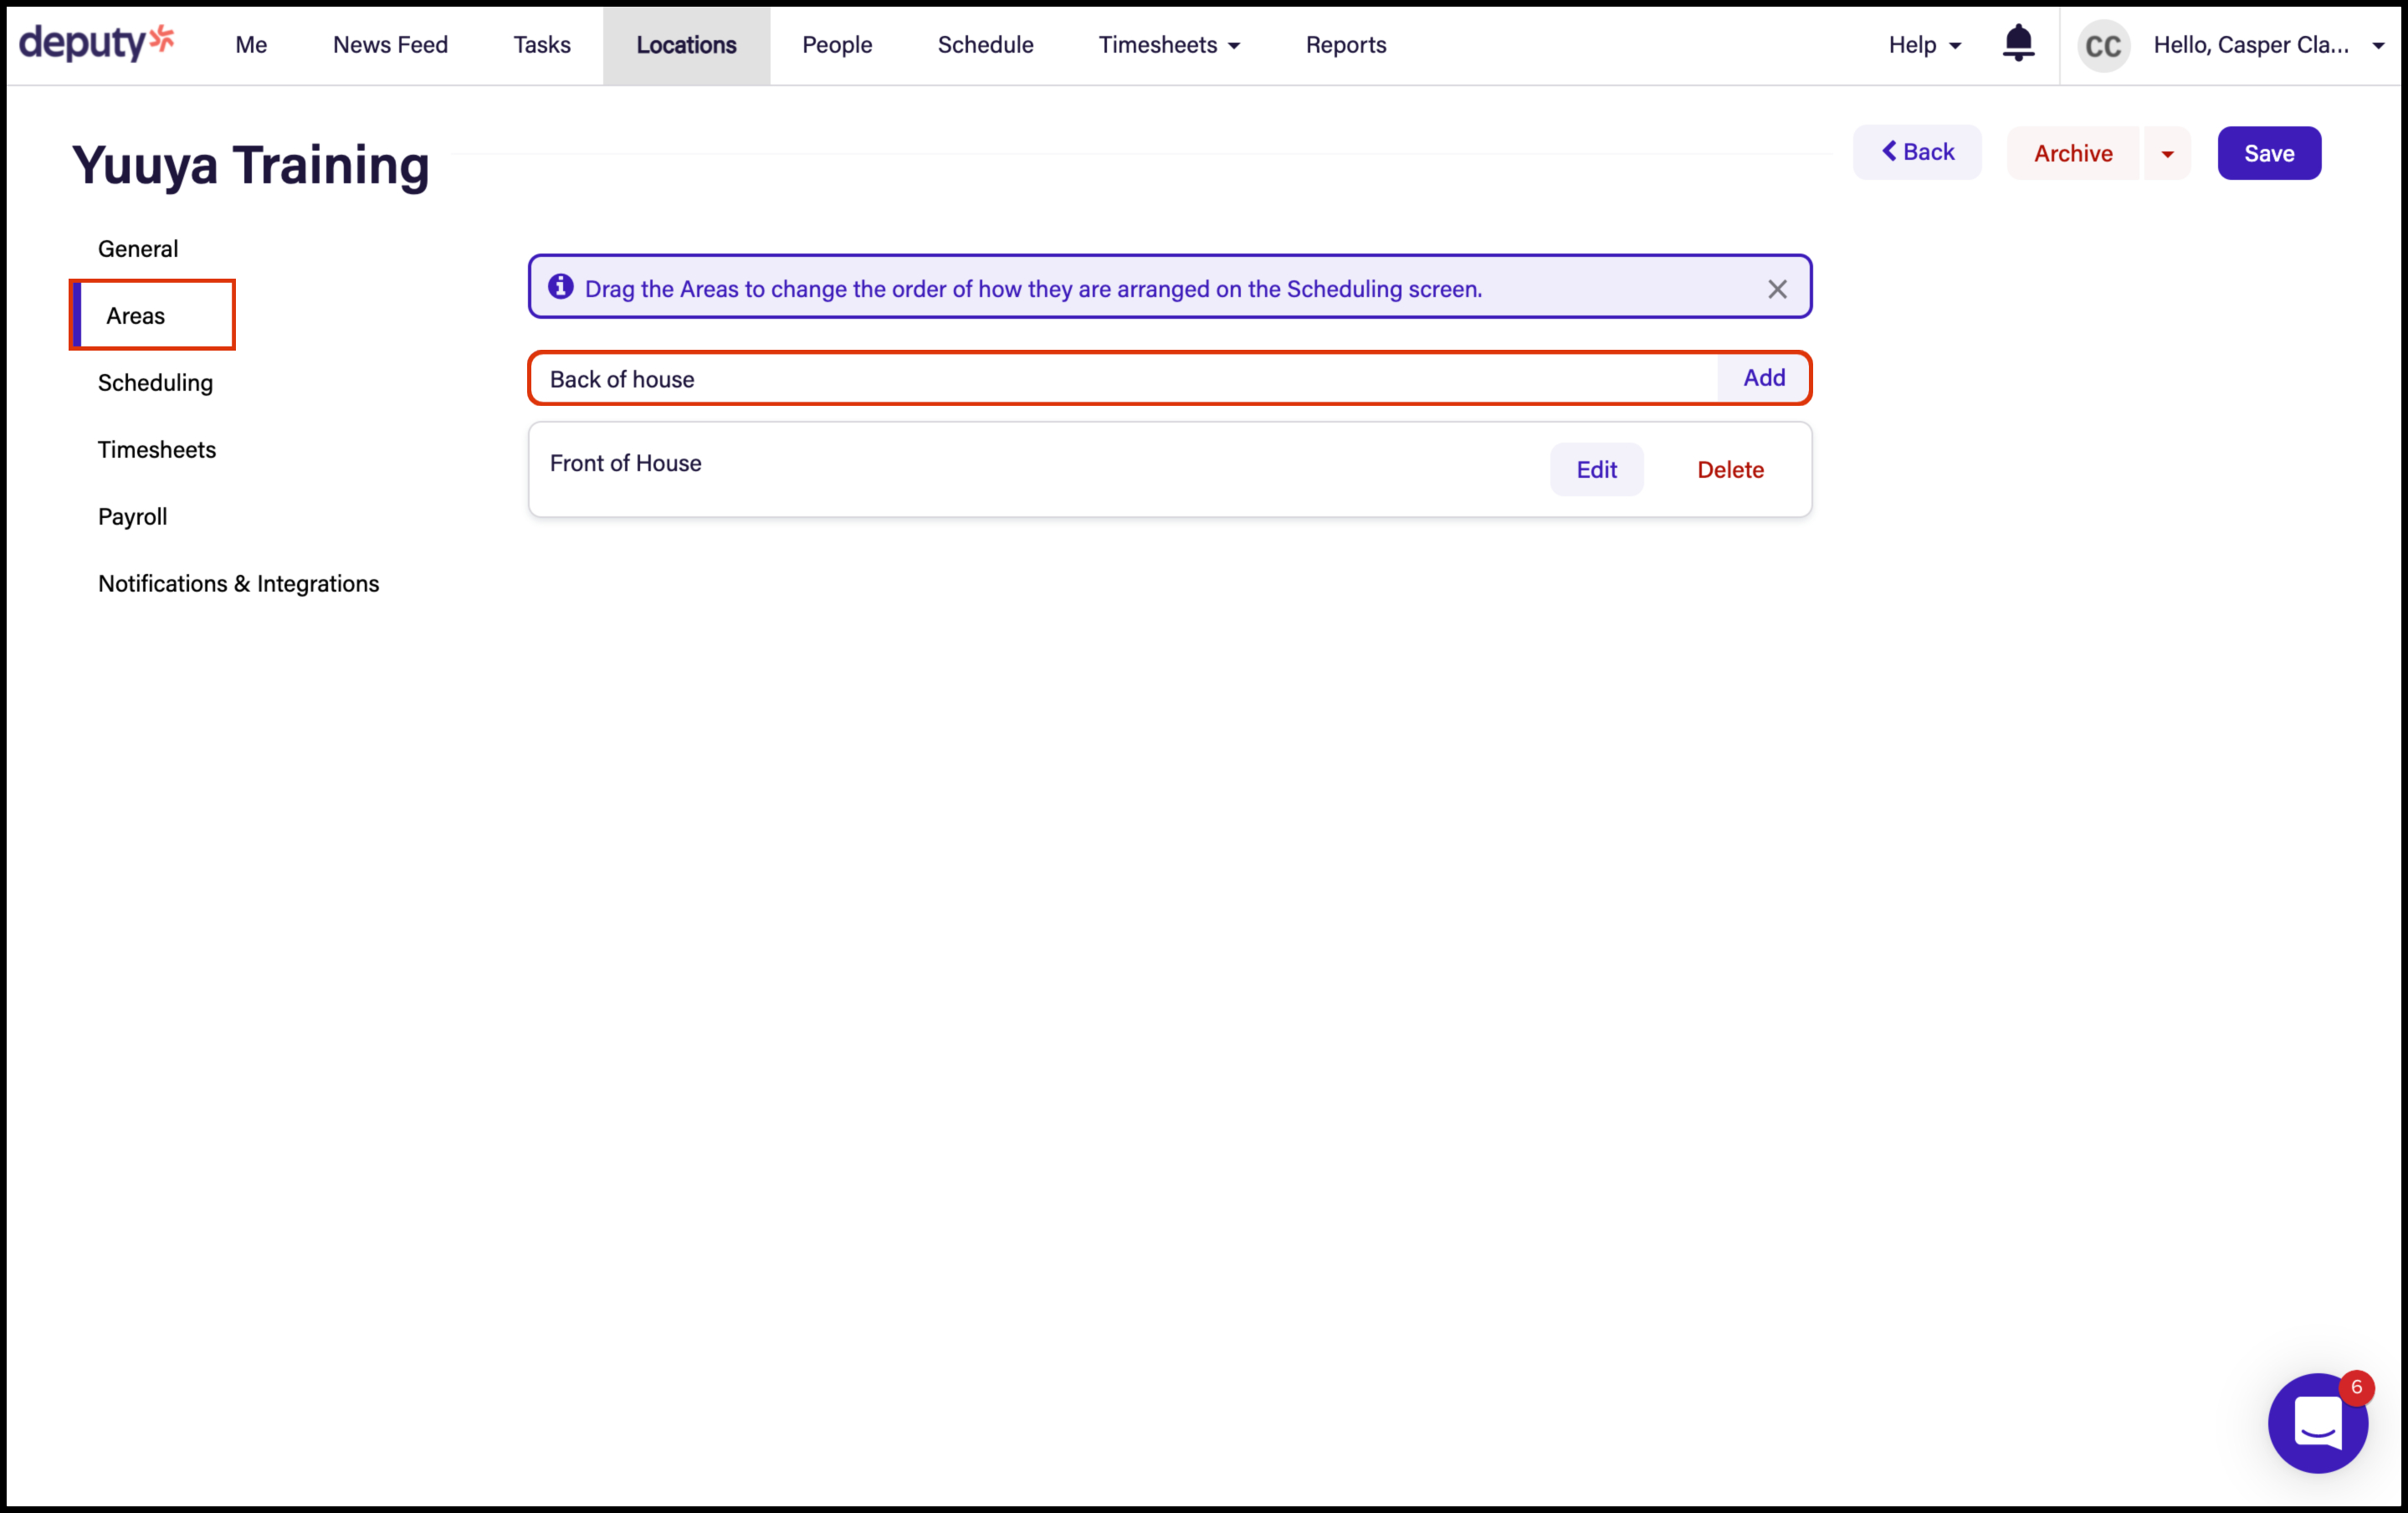Open Notifications & Integrations section
The image size is (2408, 1513).
click(238, 584)
